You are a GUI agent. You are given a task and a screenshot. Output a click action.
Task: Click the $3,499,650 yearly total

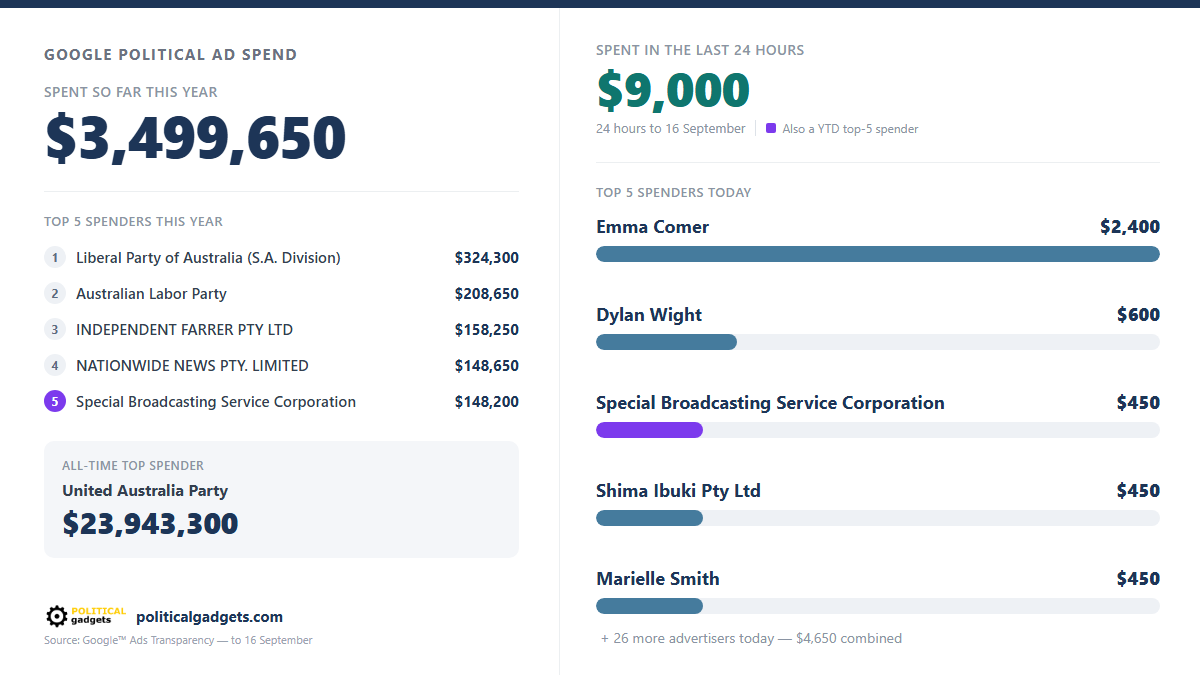pos(196,138)
